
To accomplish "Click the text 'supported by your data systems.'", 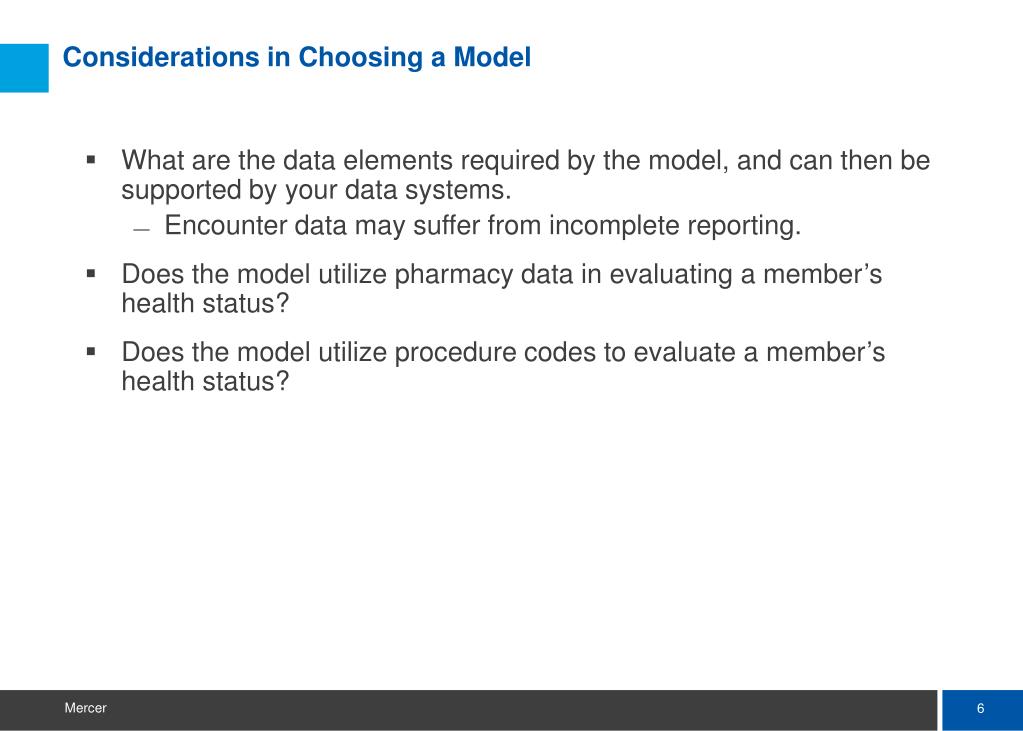I will [x=316, y=191].
